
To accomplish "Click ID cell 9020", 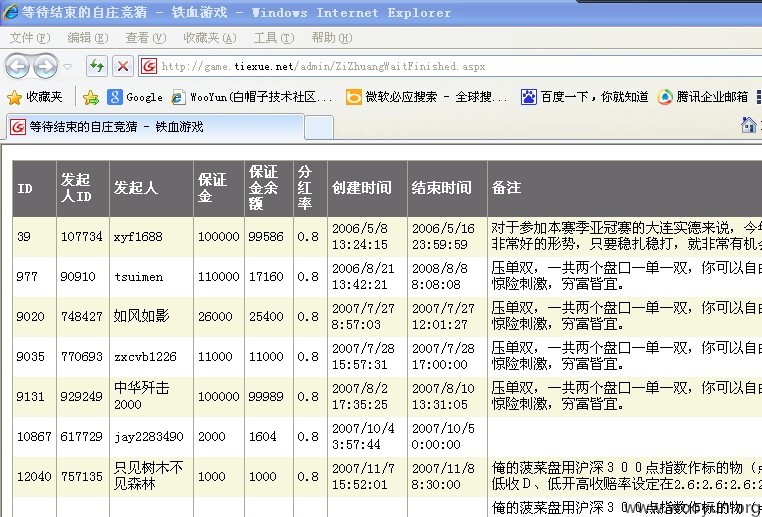I will pyautogui.click(x=30, y=316).
